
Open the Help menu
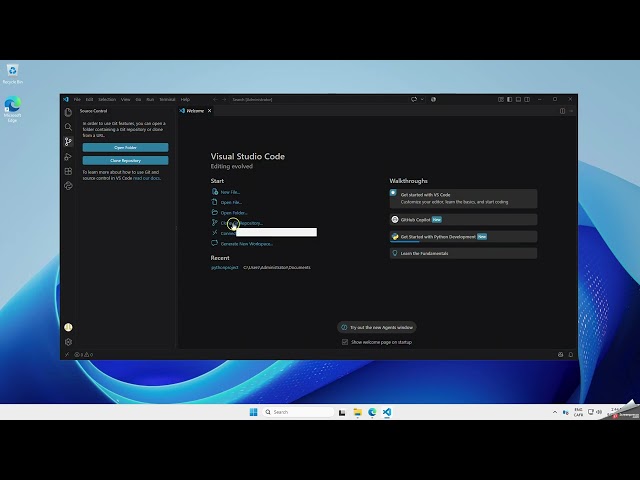[185, 99]
